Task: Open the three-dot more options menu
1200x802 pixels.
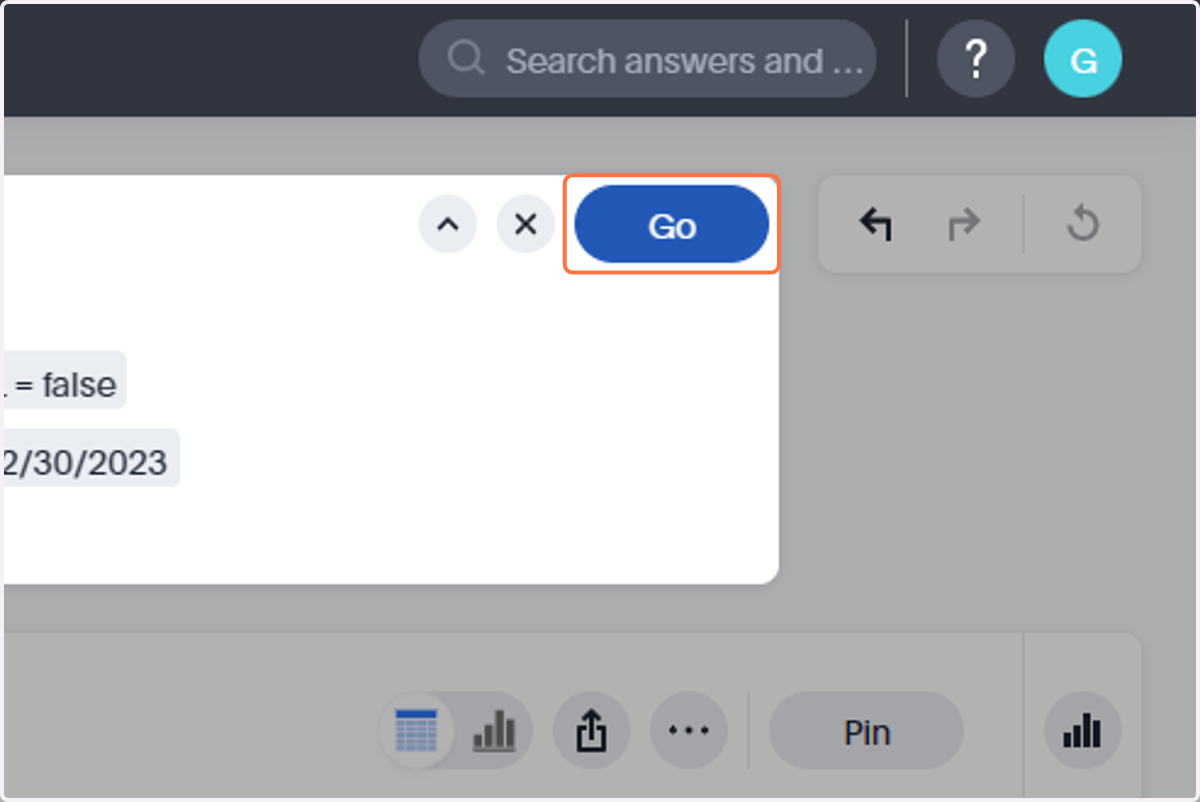Action: tap(689, 731)
